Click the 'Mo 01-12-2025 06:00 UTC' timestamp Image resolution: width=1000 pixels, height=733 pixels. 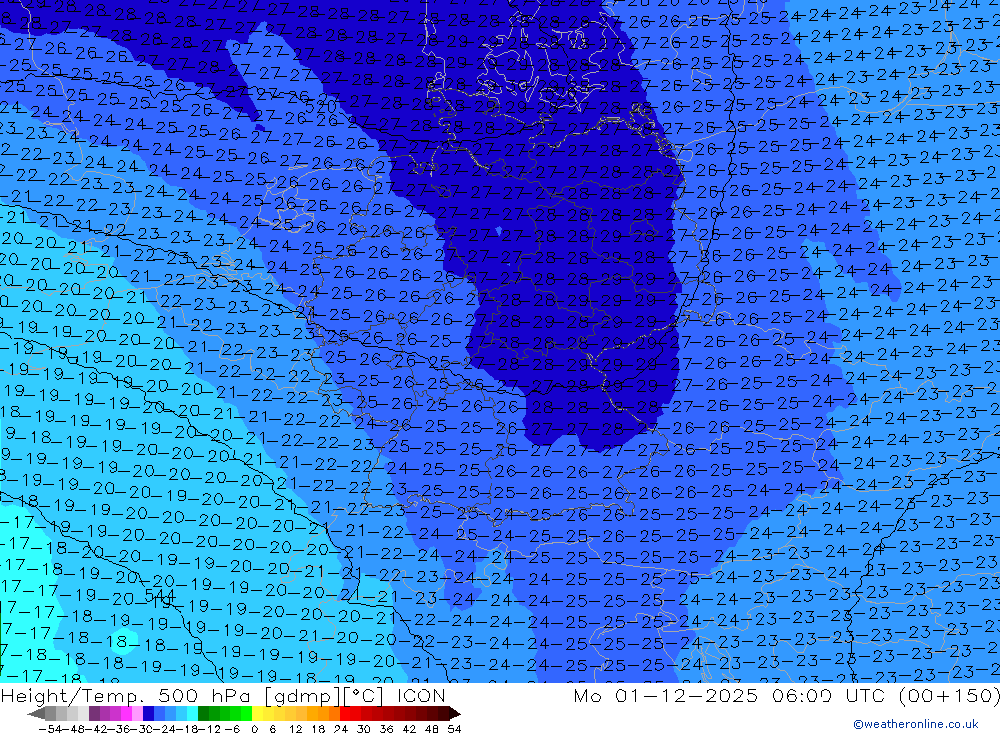pyautogui.click(x=731, y=695)
